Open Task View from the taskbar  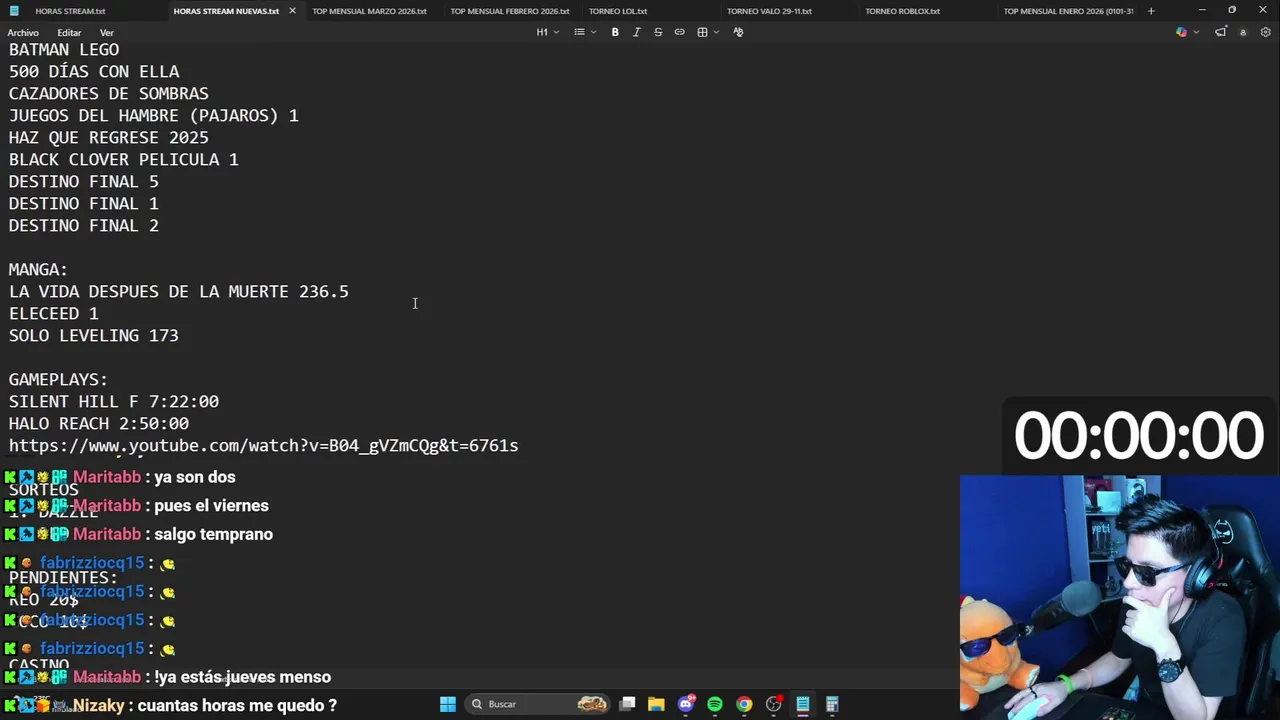click(627, 704)
